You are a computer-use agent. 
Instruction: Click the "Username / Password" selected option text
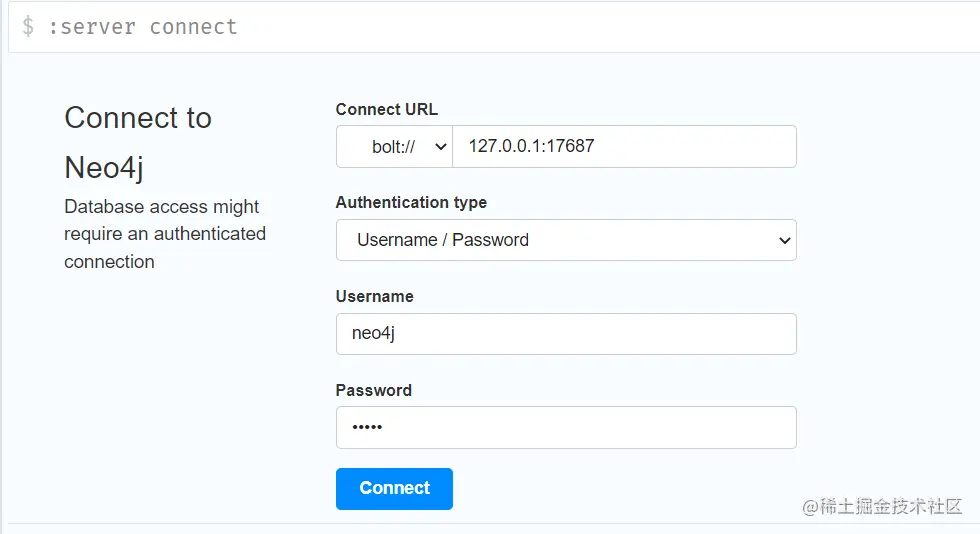point(443,240)
